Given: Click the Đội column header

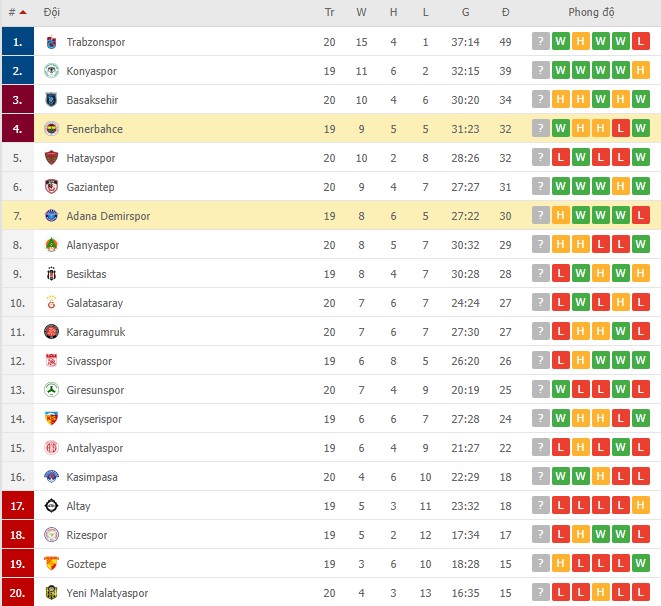Looking at the screenshot, I should pos(52,13).
